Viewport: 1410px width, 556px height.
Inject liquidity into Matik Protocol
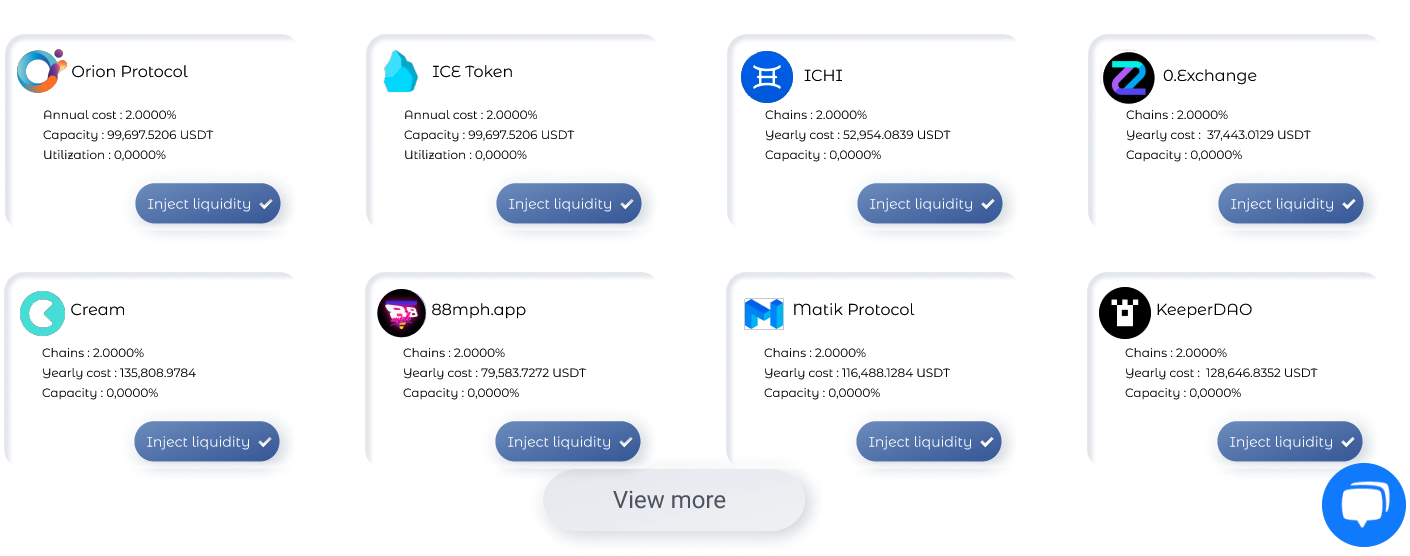pos(929,441)
